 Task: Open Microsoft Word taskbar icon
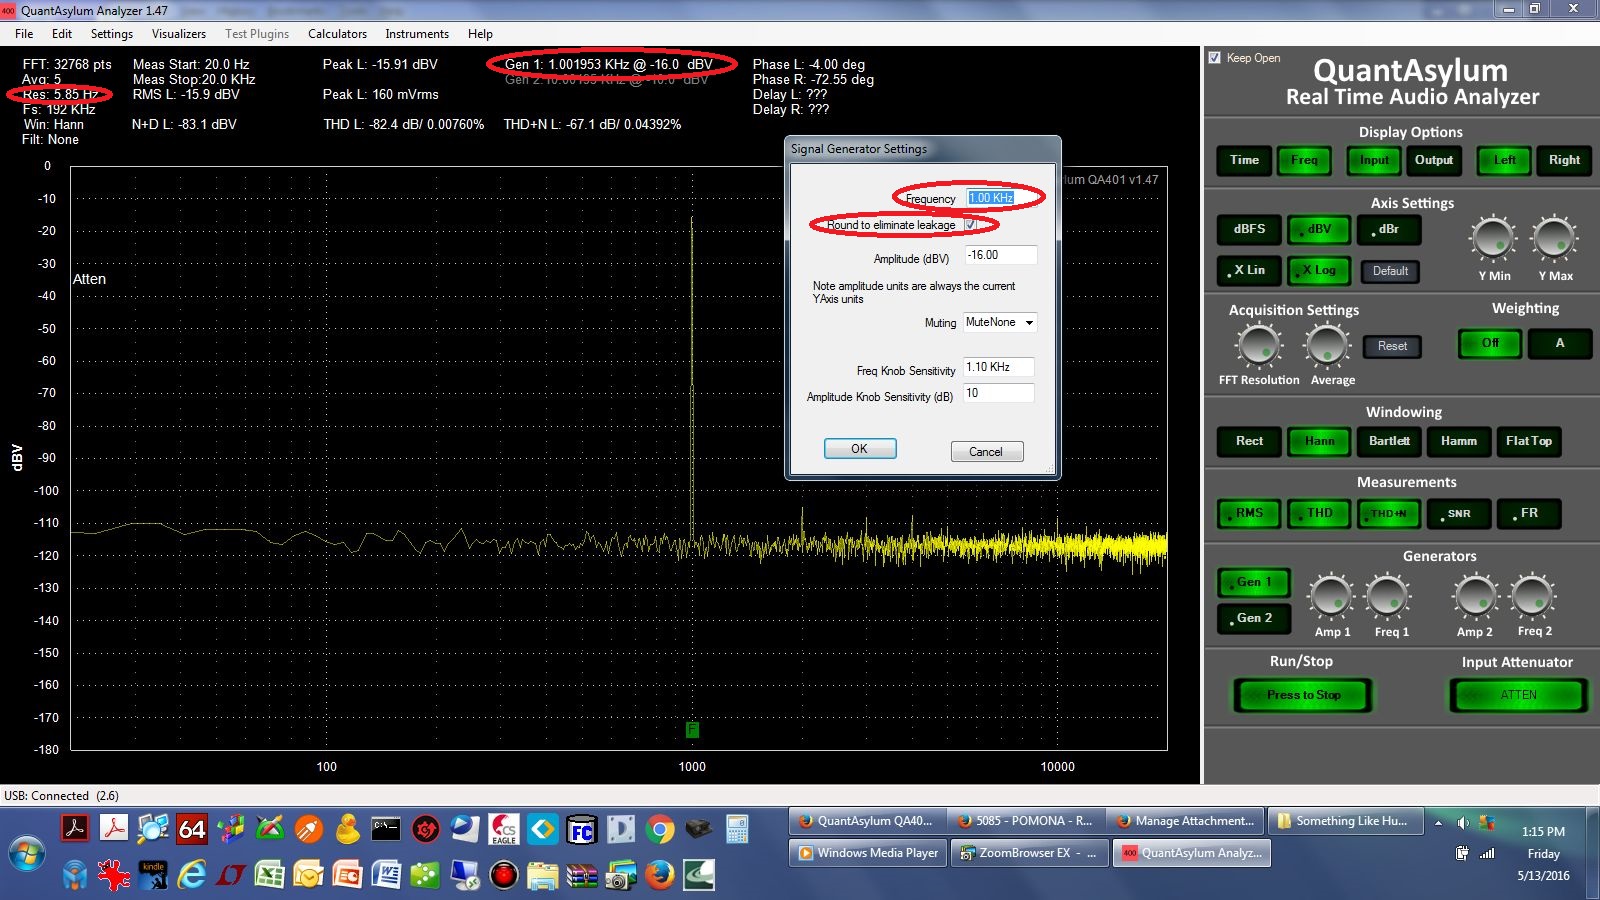click(386, 875)
